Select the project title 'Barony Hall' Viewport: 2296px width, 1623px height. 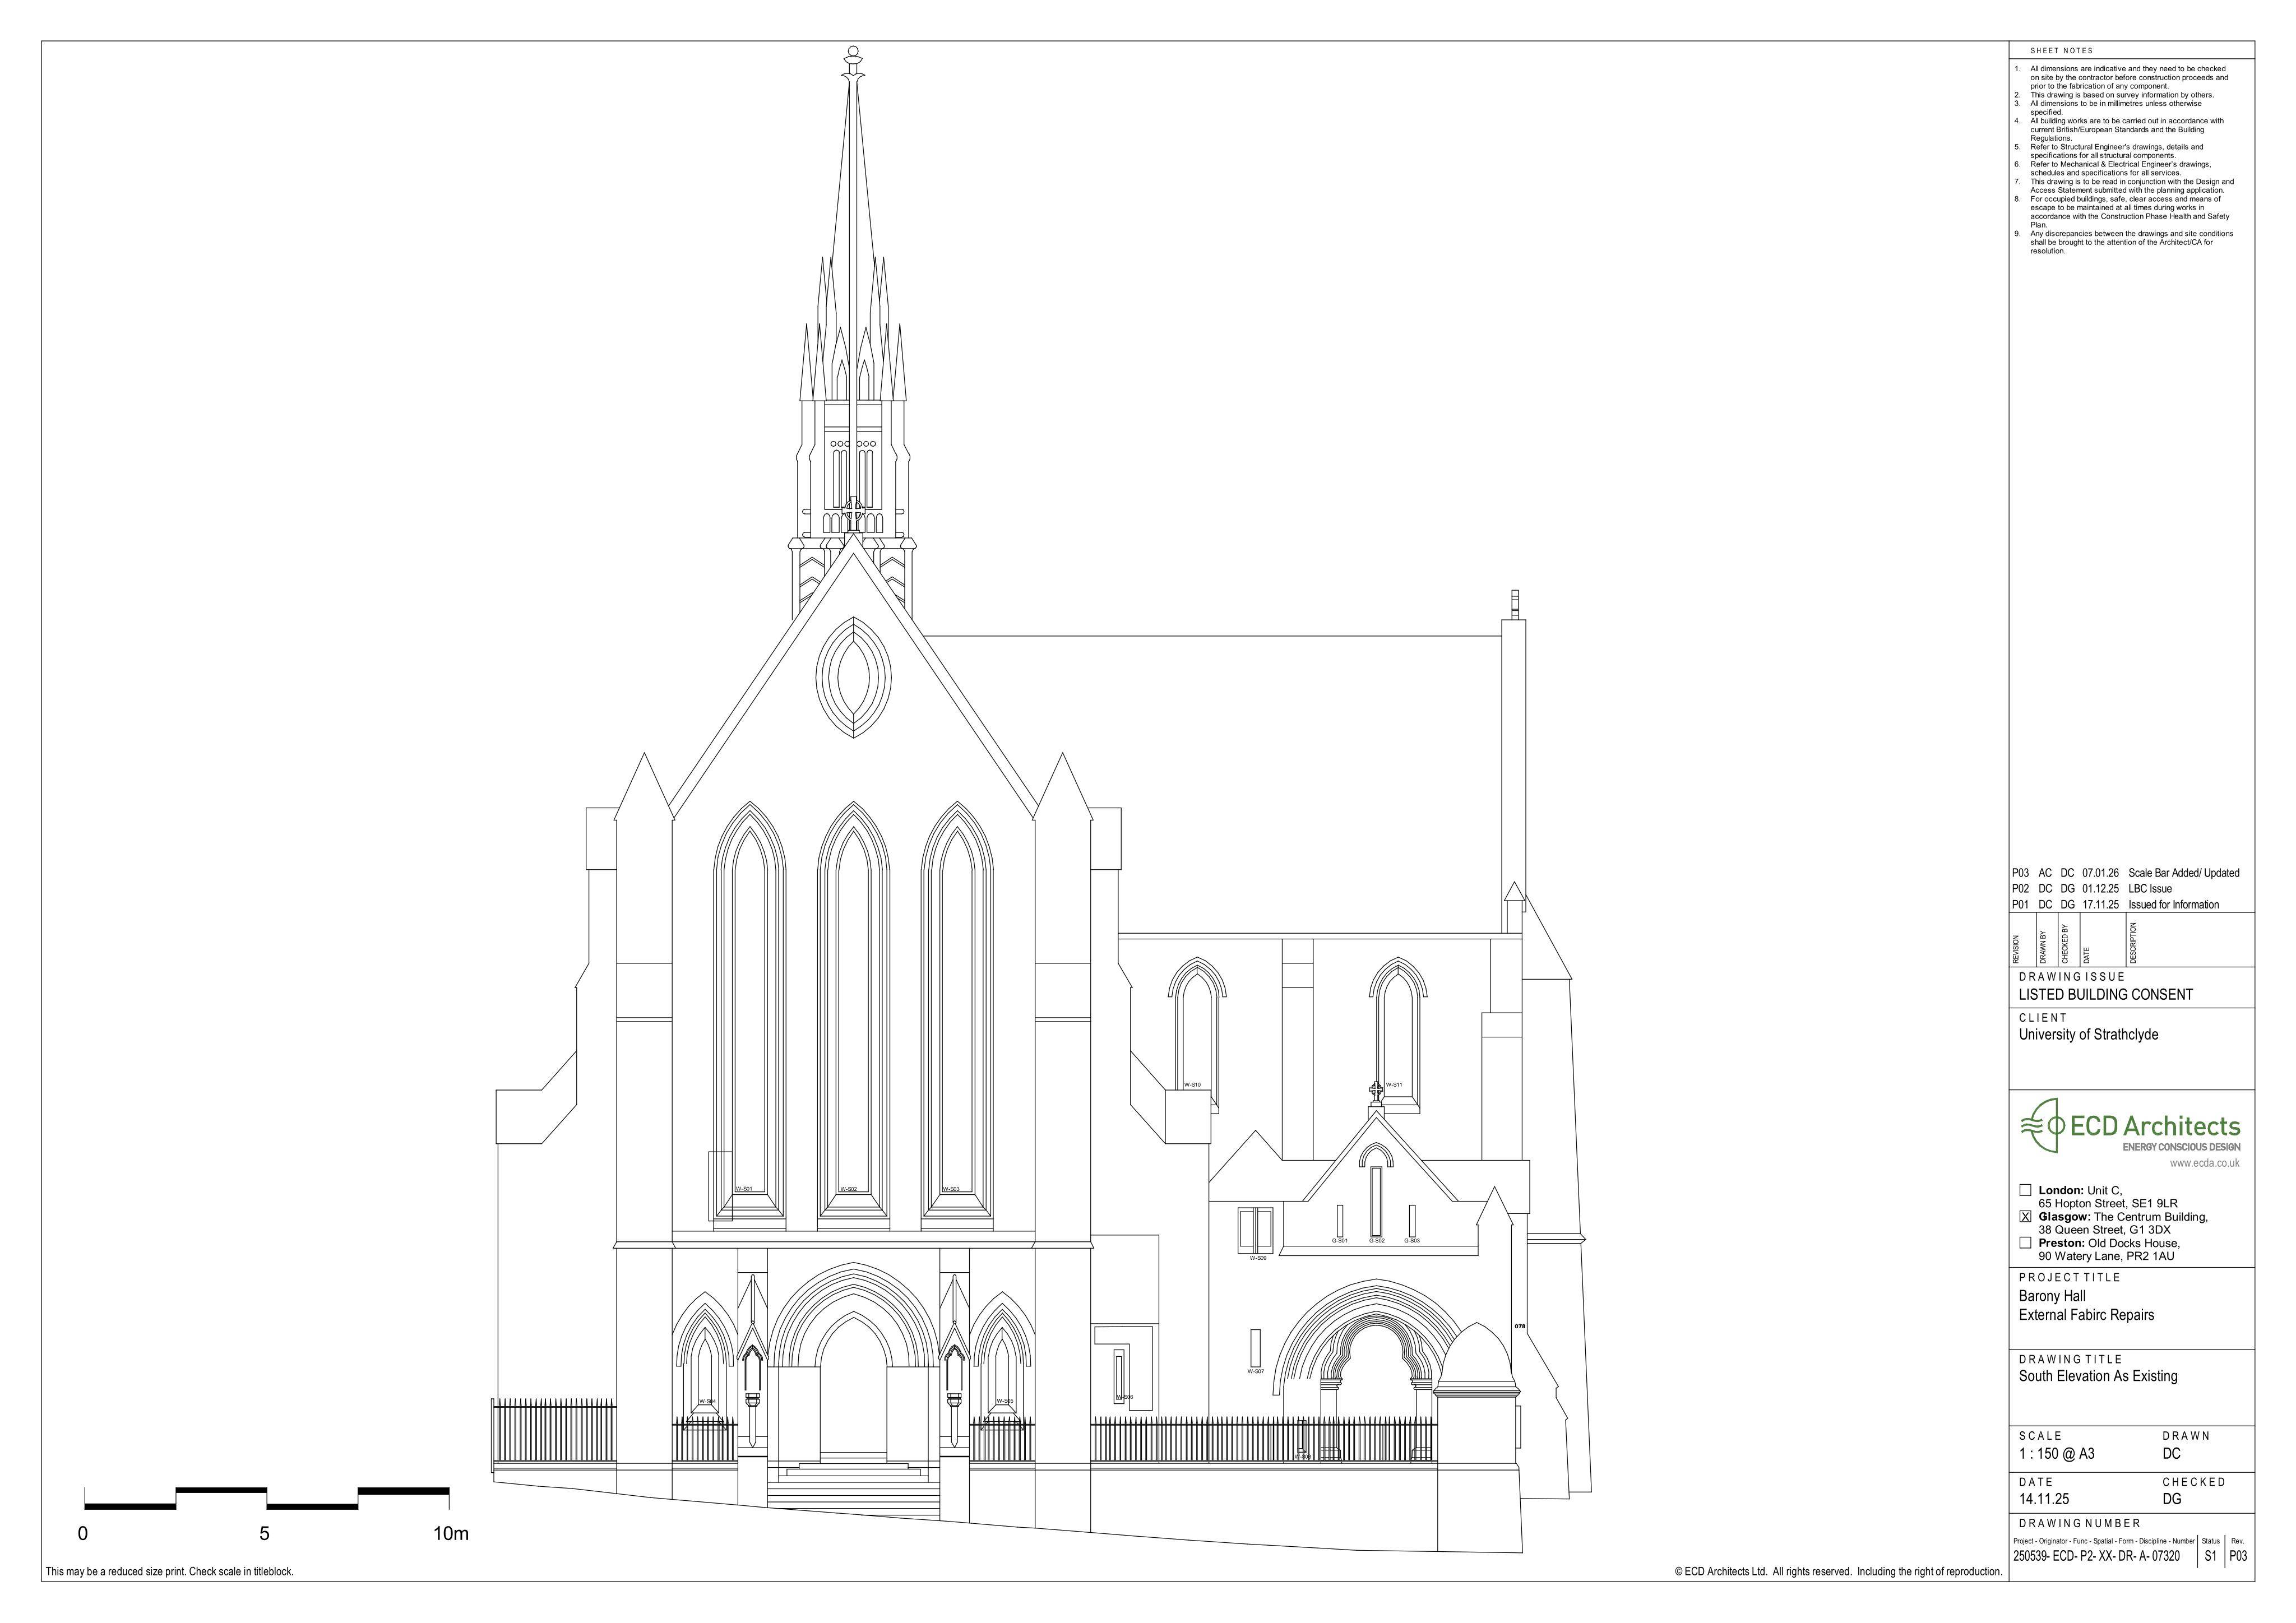coord(2052,1296)
